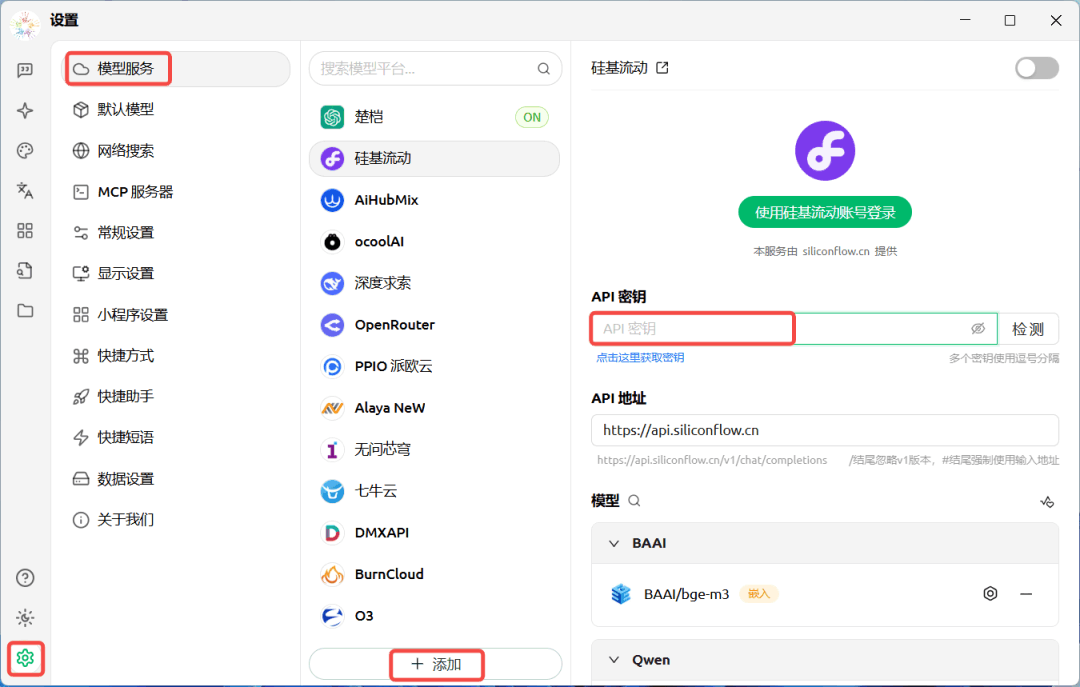Open 快捷短语 settings section
Image resolution: width=1080 pixels, height=687 pixels.
tap(176, 438)
